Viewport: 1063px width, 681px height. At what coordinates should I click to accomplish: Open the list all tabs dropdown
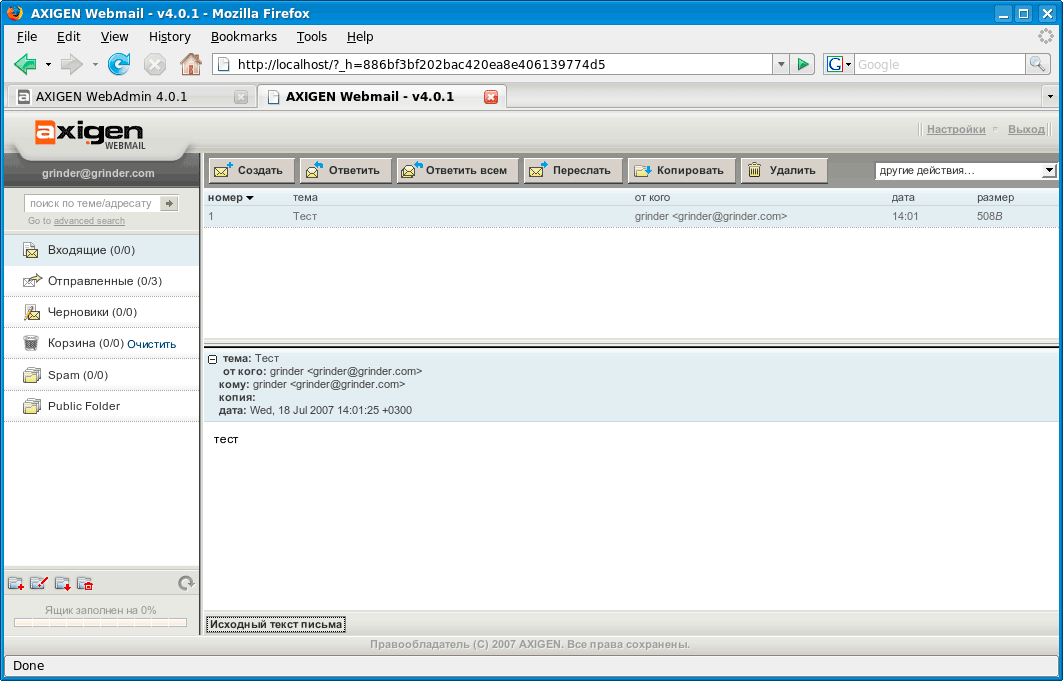click(1050, 97)
